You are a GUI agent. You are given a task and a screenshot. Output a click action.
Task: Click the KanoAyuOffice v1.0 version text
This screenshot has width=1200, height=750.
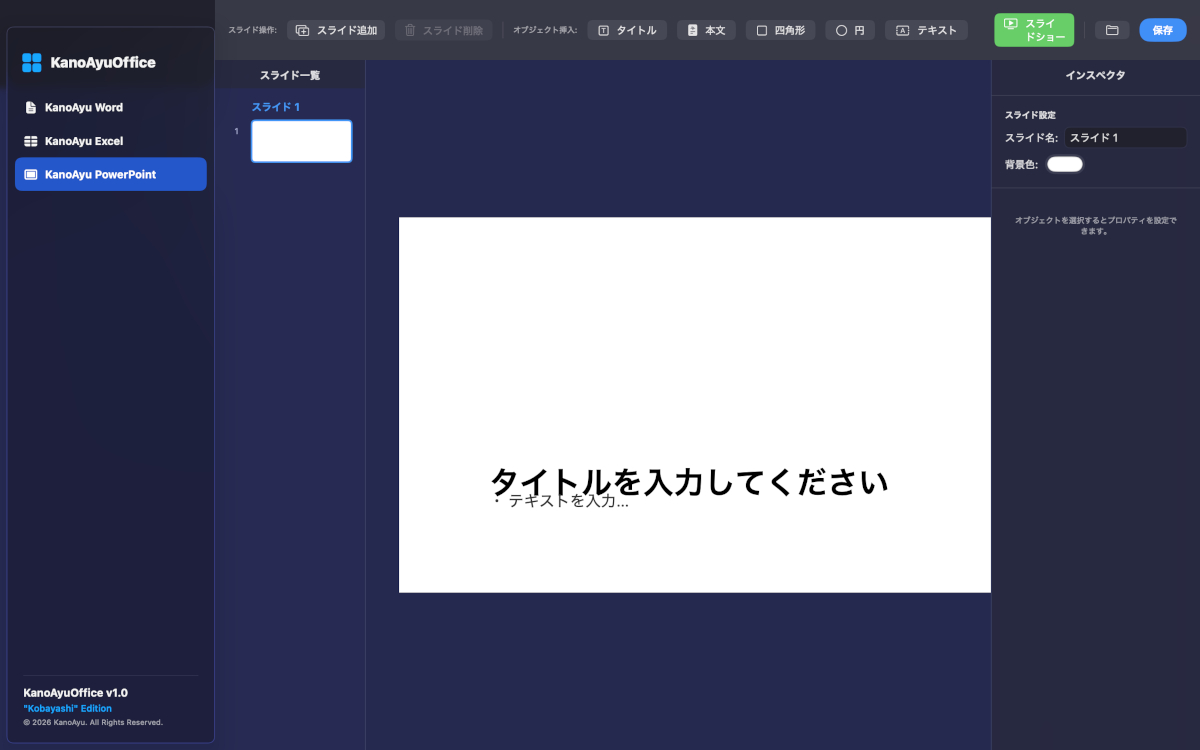[76, 692]
